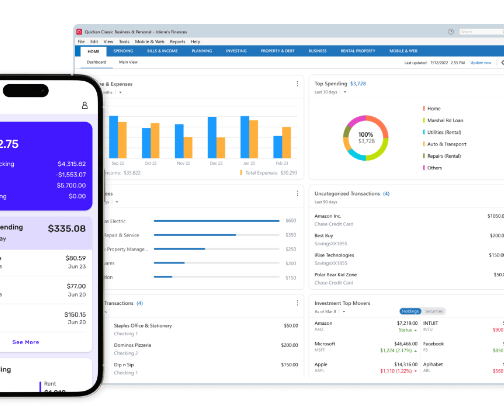Select the INTUIT holding row
The image size is (504, 406).
click(463, 326)
